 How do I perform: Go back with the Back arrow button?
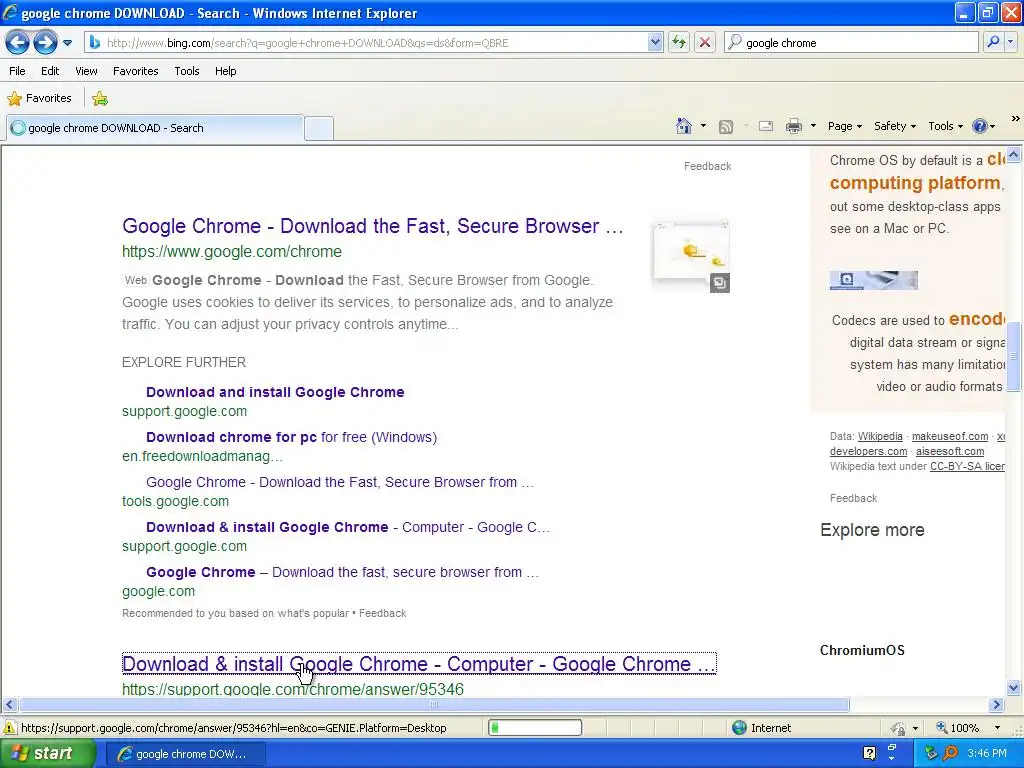[x=18, y=43]
